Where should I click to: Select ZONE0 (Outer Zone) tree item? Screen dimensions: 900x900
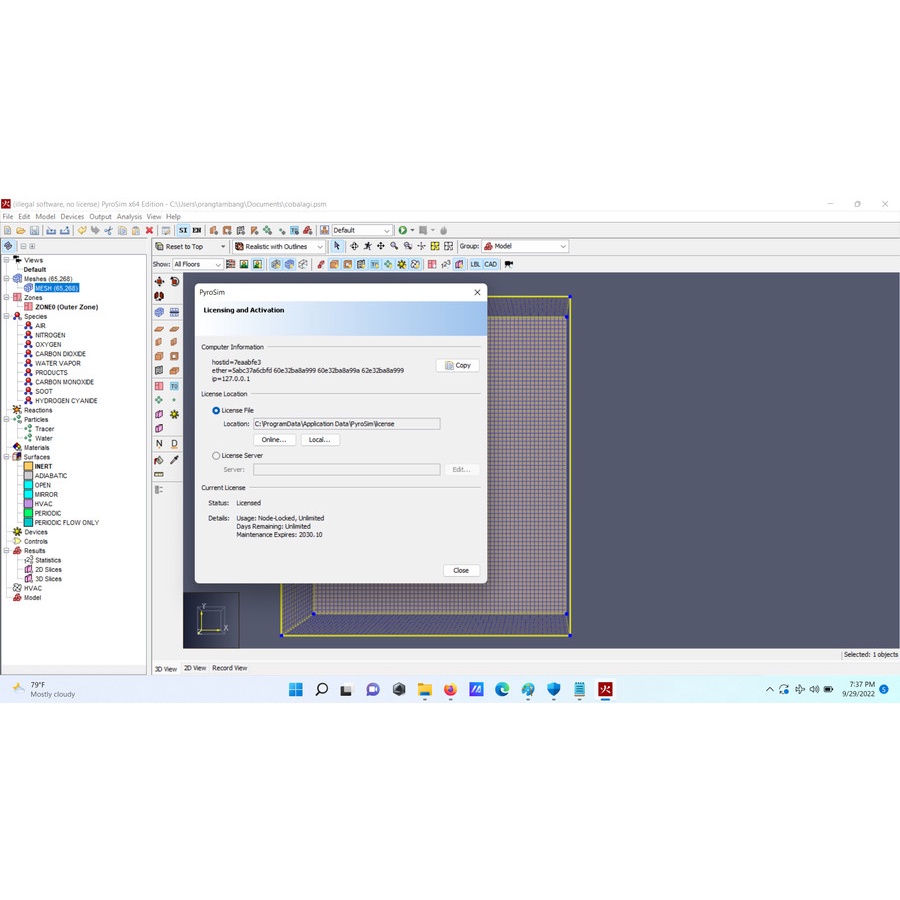pyautogui.click(x=67, y=307)
